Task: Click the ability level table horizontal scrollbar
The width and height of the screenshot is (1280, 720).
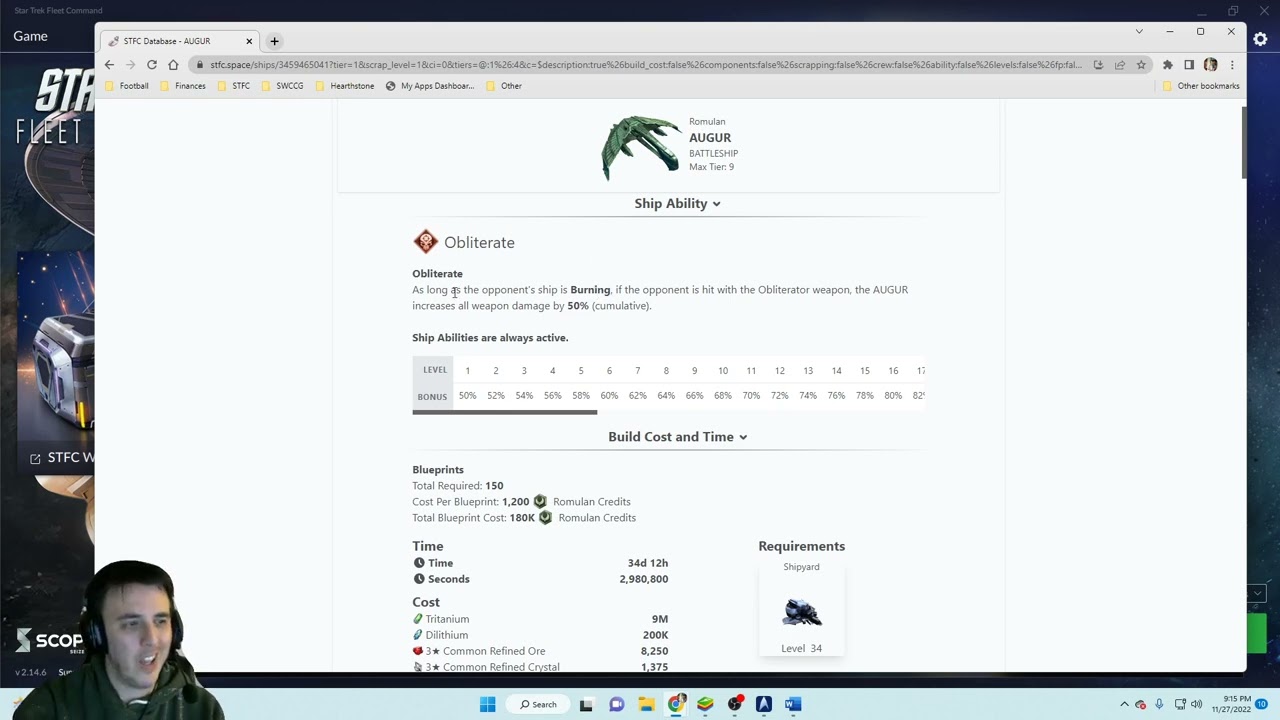Action: click(505, 412)
